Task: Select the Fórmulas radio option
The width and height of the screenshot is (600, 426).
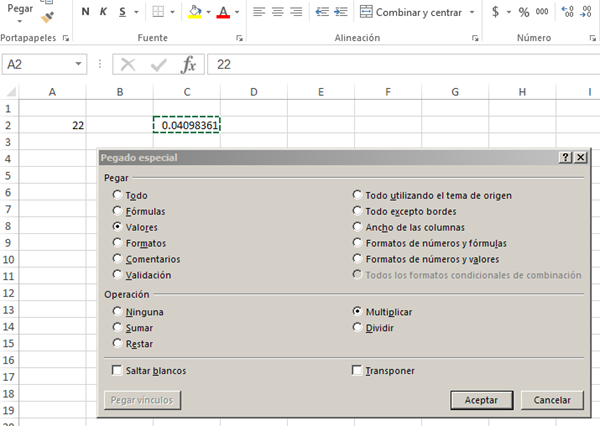Action: 119,212
